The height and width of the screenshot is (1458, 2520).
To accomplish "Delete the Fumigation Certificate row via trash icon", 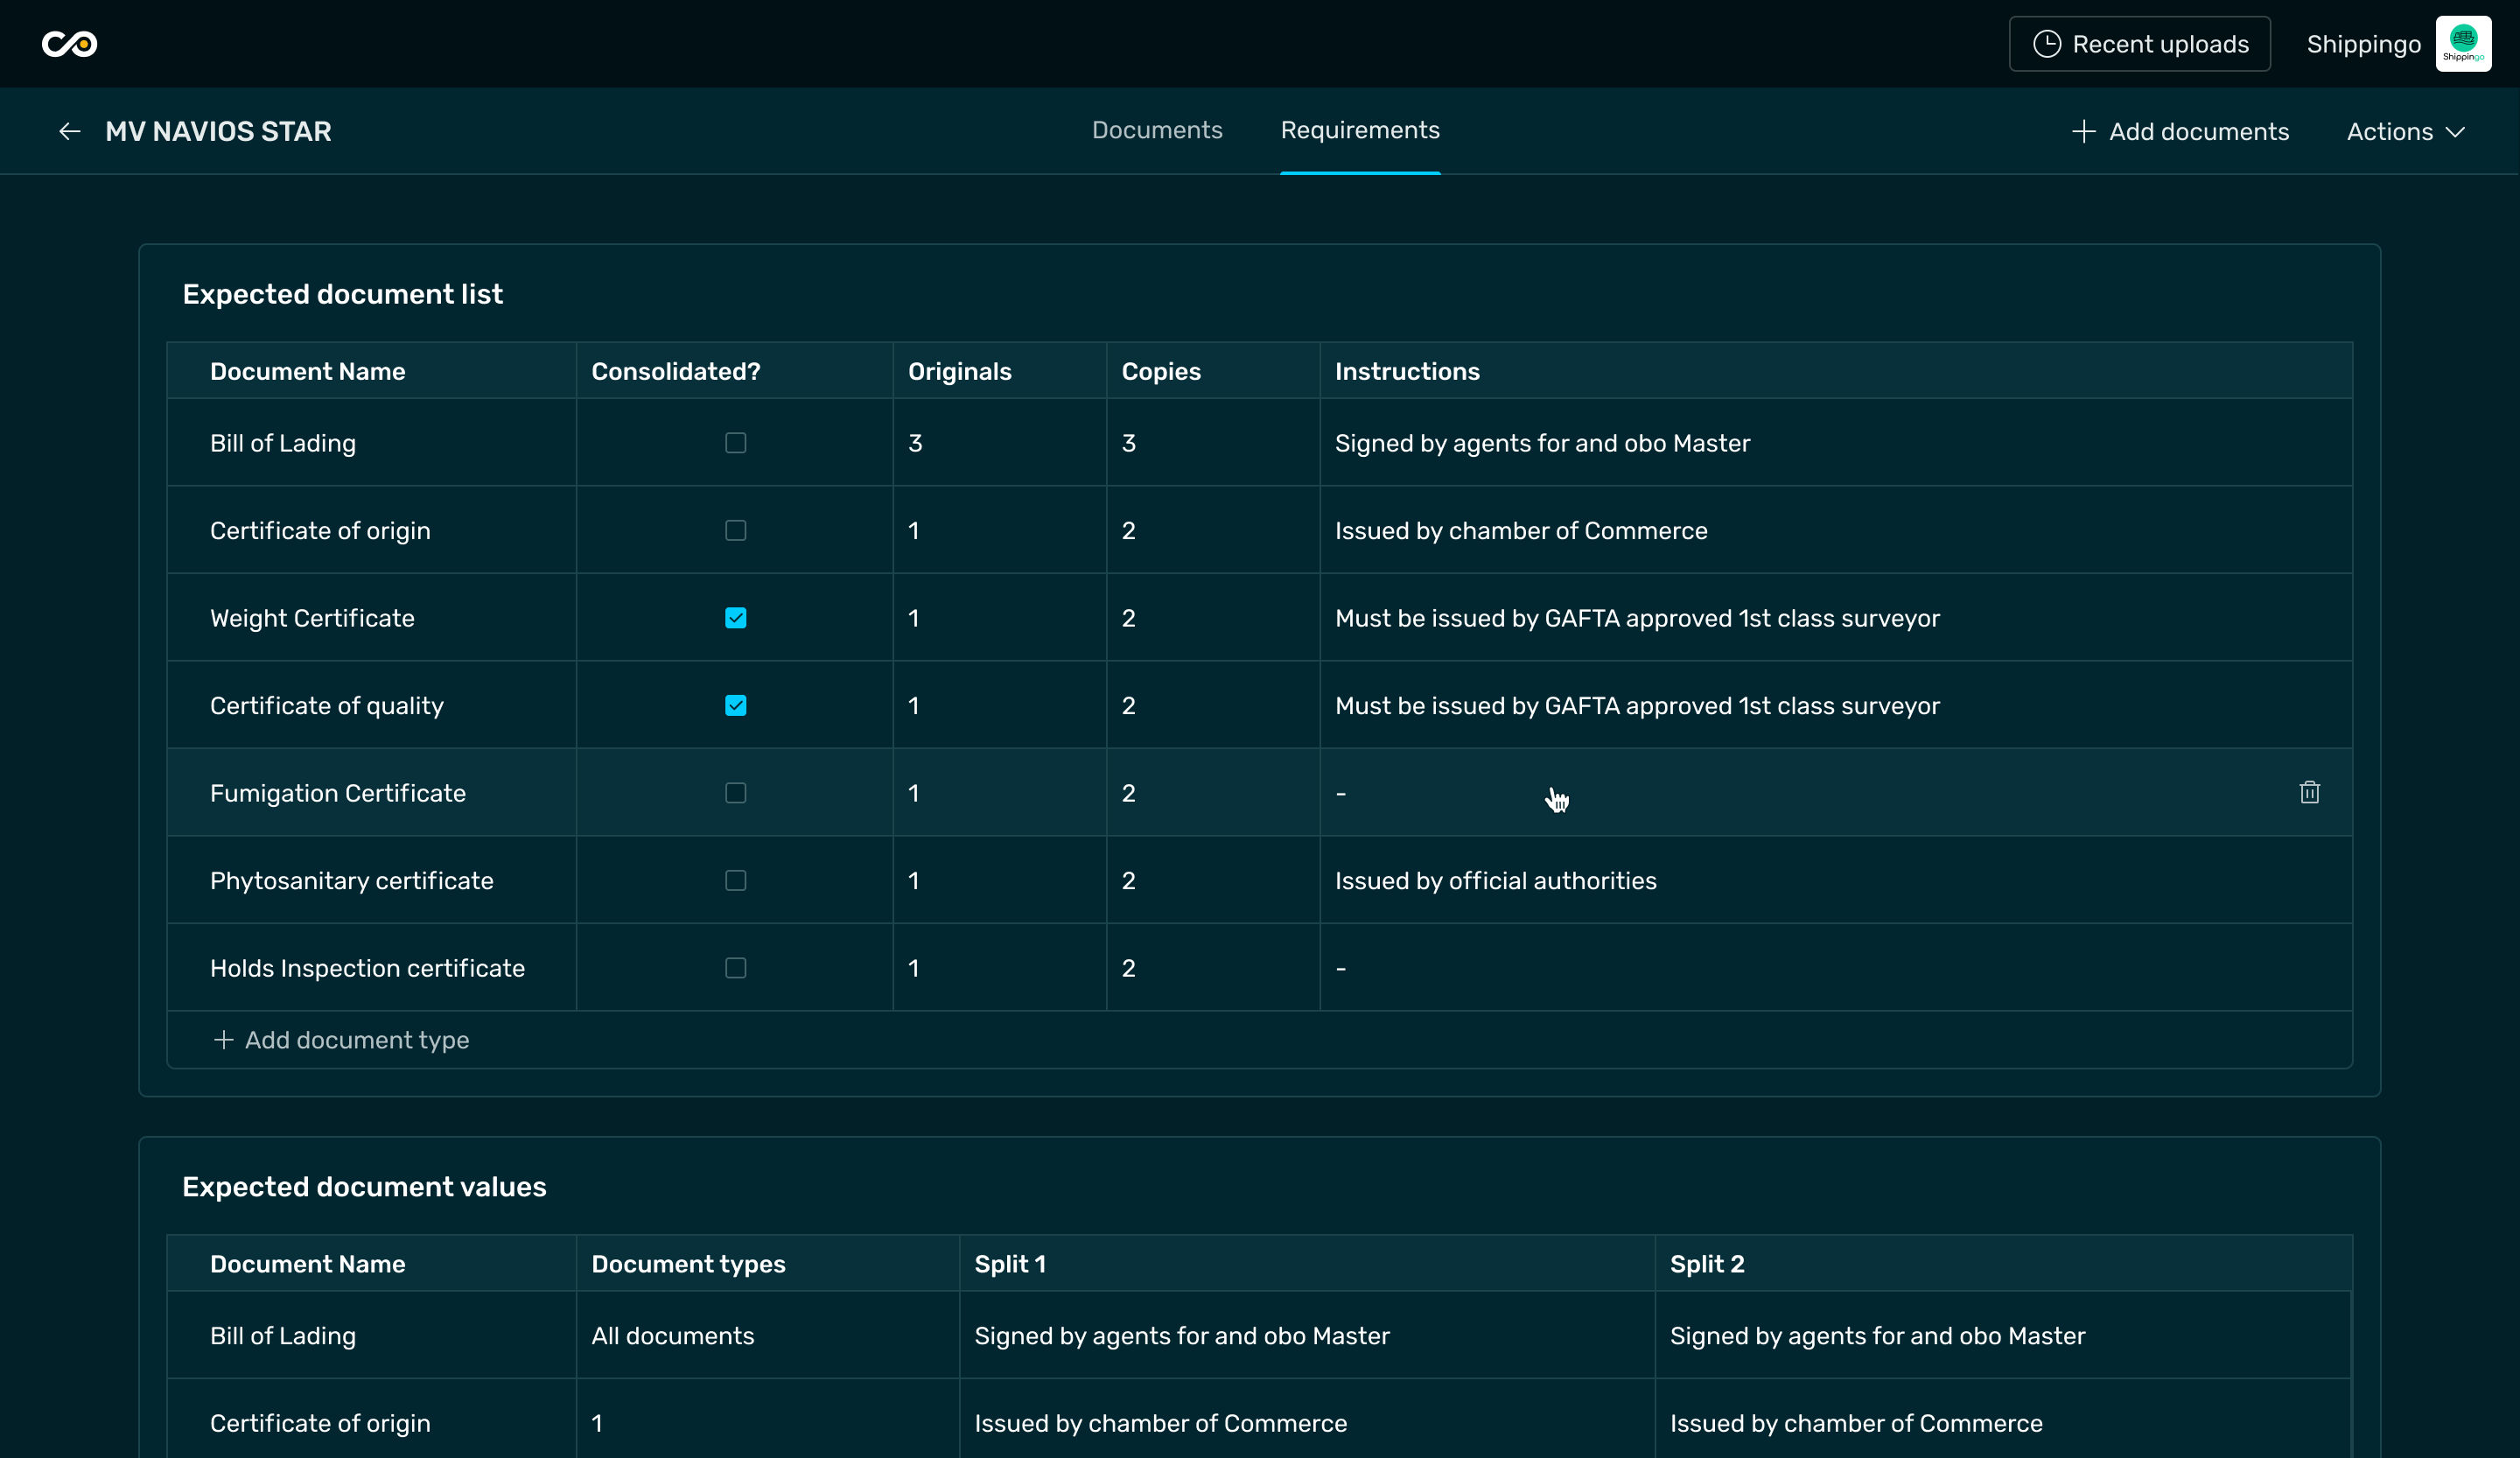I will pos(2309,793).
